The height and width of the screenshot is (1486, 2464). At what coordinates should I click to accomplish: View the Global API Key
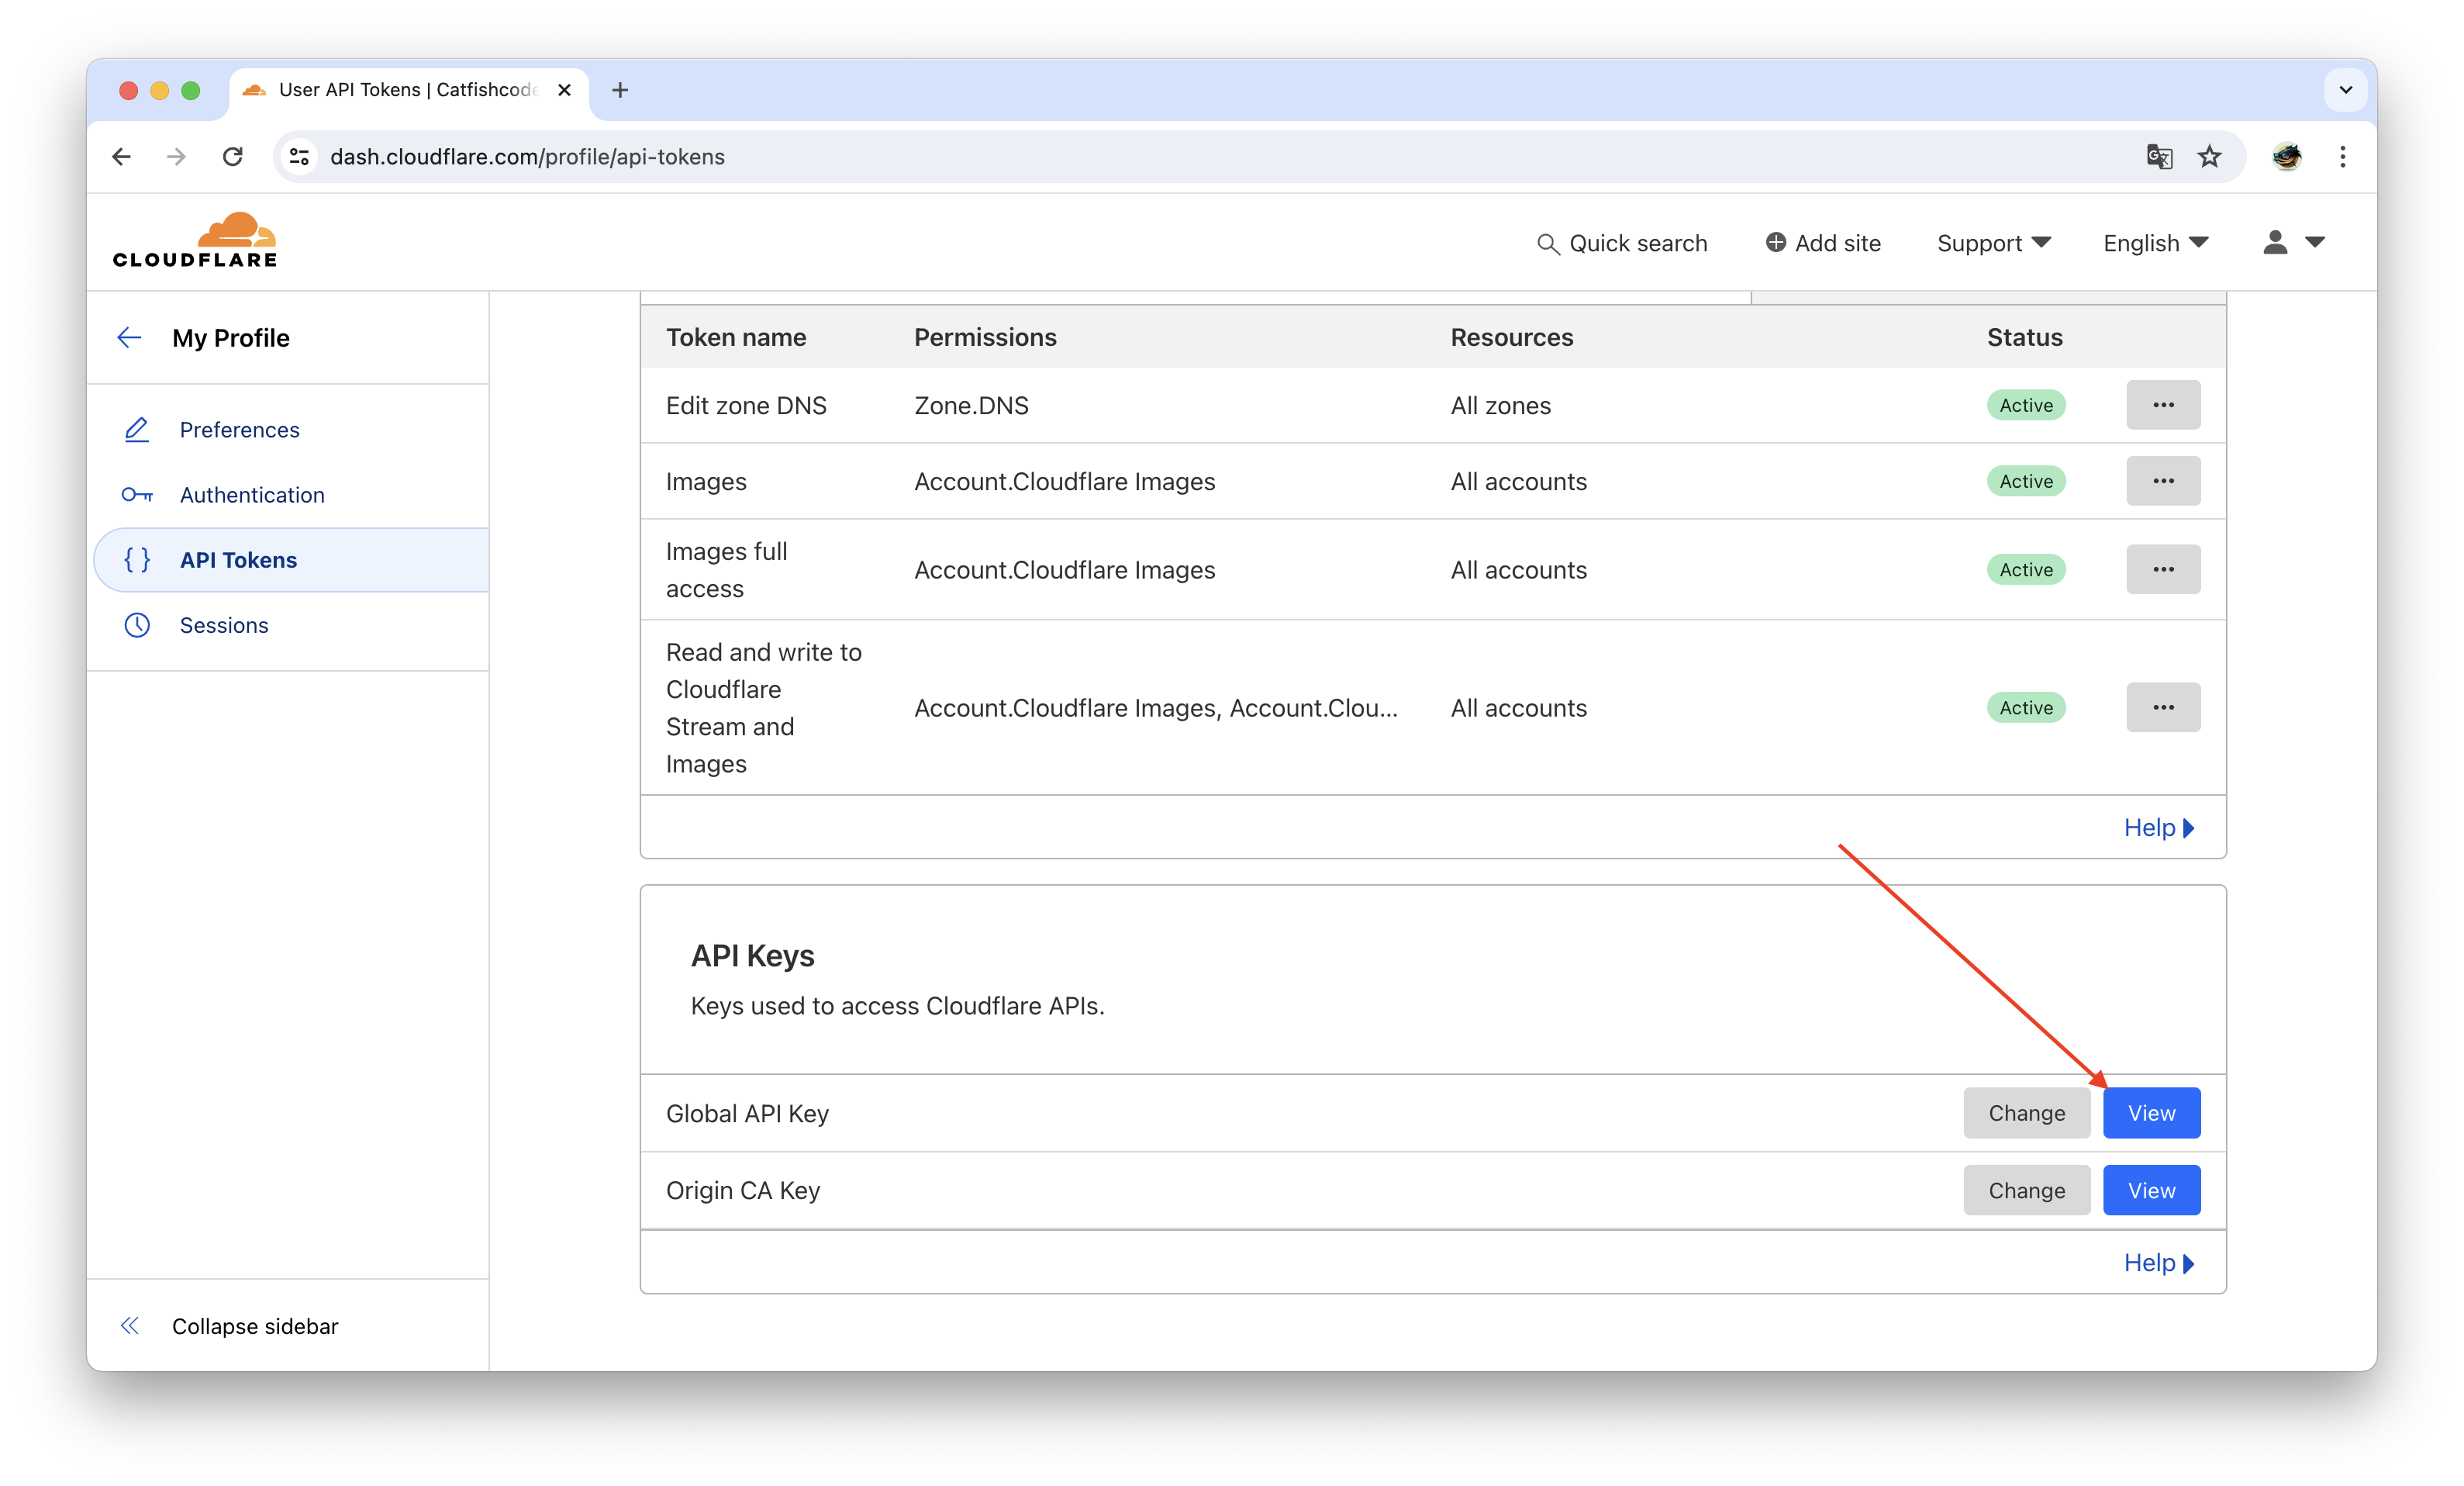pyautogui.click(x=2151, y=1113)
